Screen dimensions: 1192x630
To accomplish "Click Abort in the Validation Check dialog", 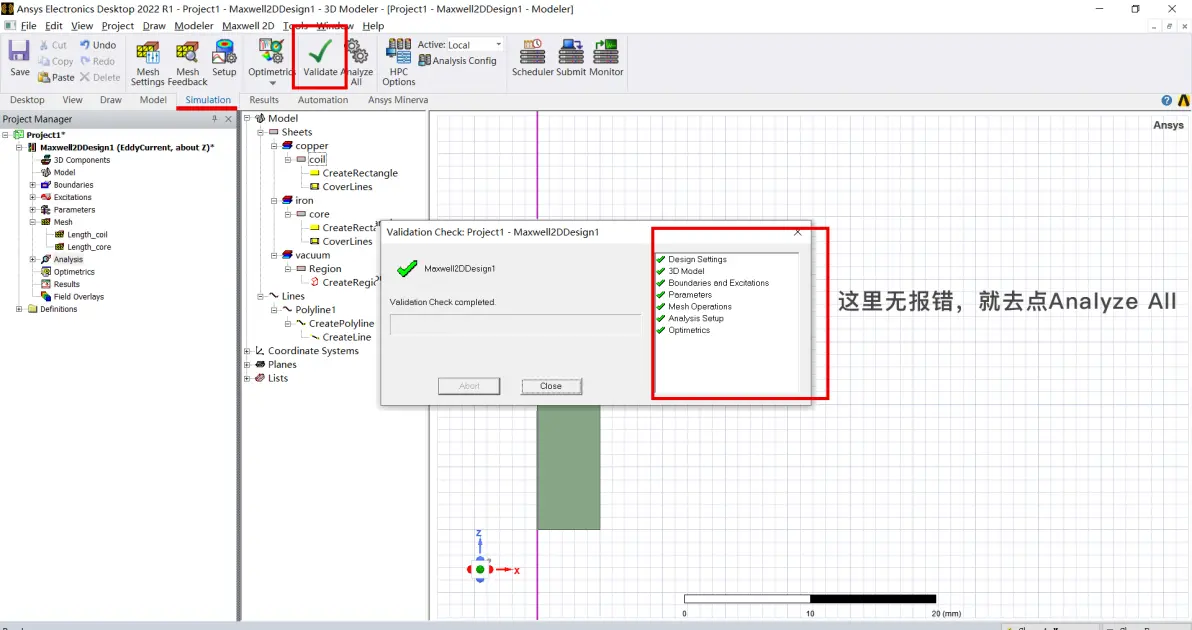I will click(469, 386).
